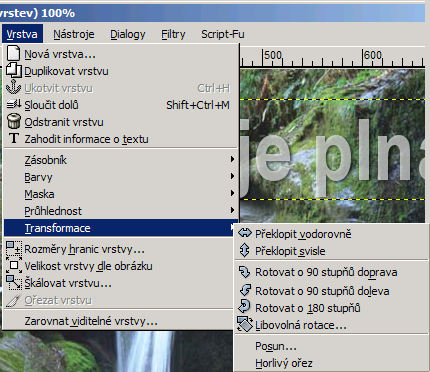Image resolution: width=430 pixels, height=372 pixels.
Task: Select Posun... entry
Action: [x=332, y=346]
